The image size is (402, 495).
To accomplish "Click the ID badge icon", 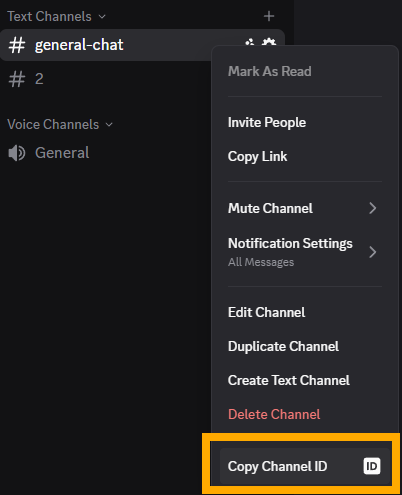I will (x=372, y=466).
